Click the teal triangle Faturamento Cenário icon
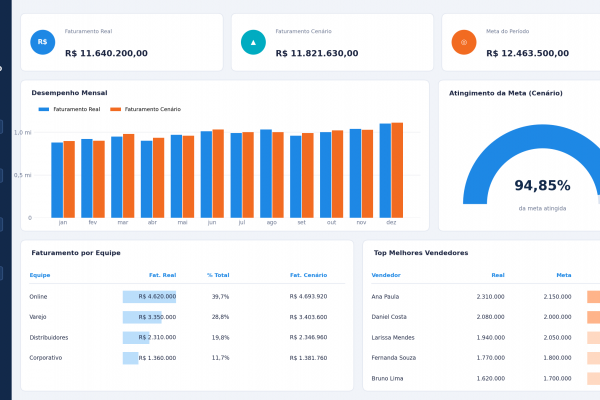Viewport: 600px width, 400px height. (x=253, y=42)
